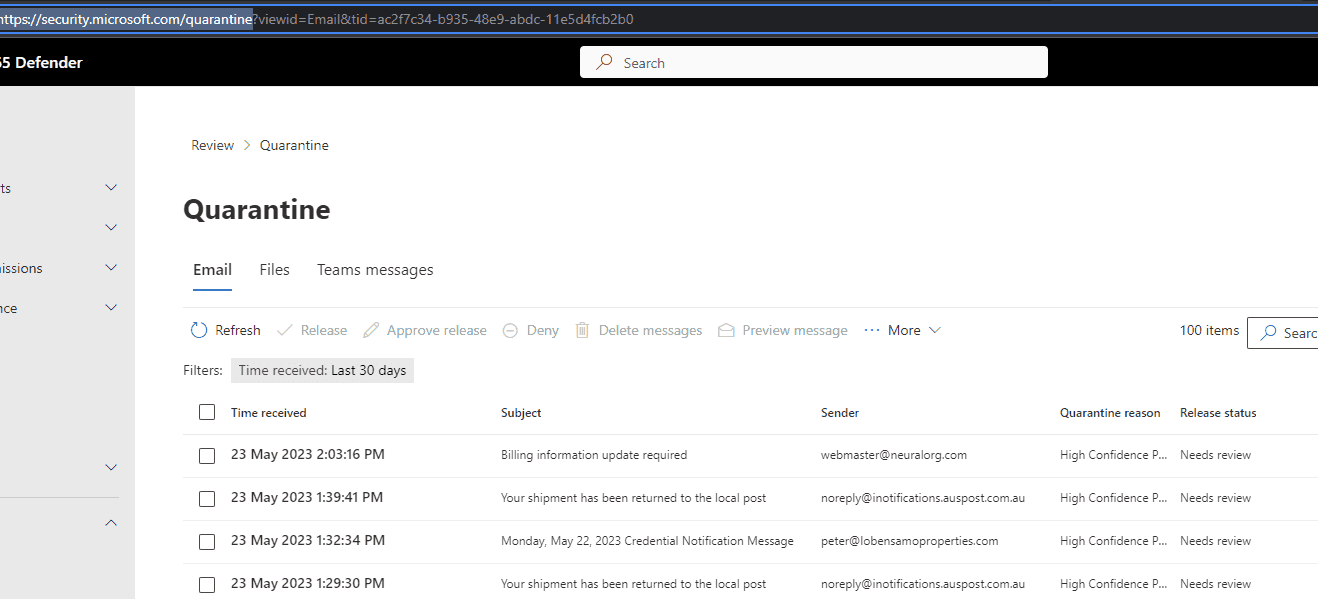1318x599 pixels.
Task: Click the Release checkmark icon
Action: point(285,330)
